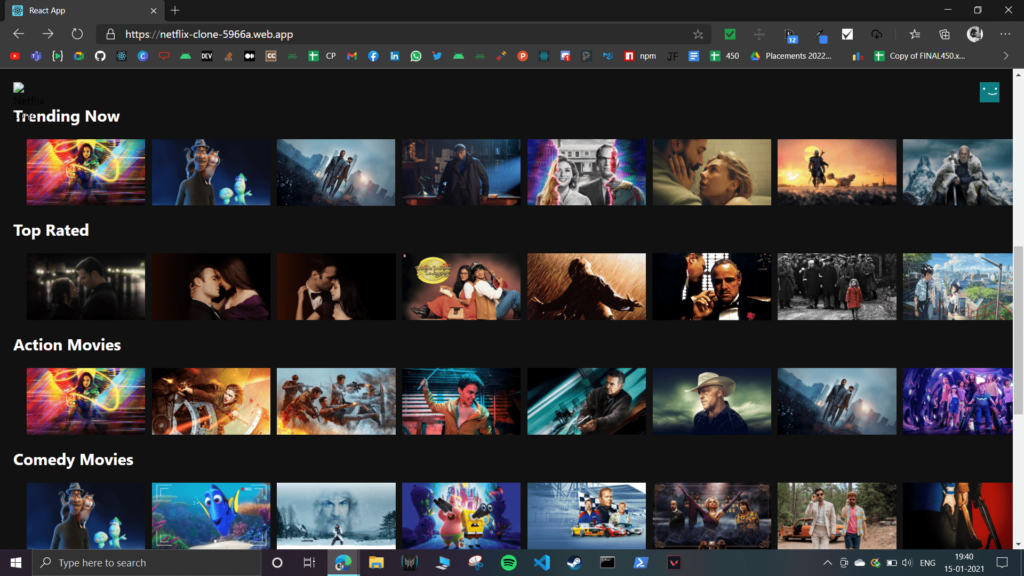The width and height of the screenshot is (1024, 576).
Task: Launch Spotify from the taskbar
Action: click(x=508, y=563)
